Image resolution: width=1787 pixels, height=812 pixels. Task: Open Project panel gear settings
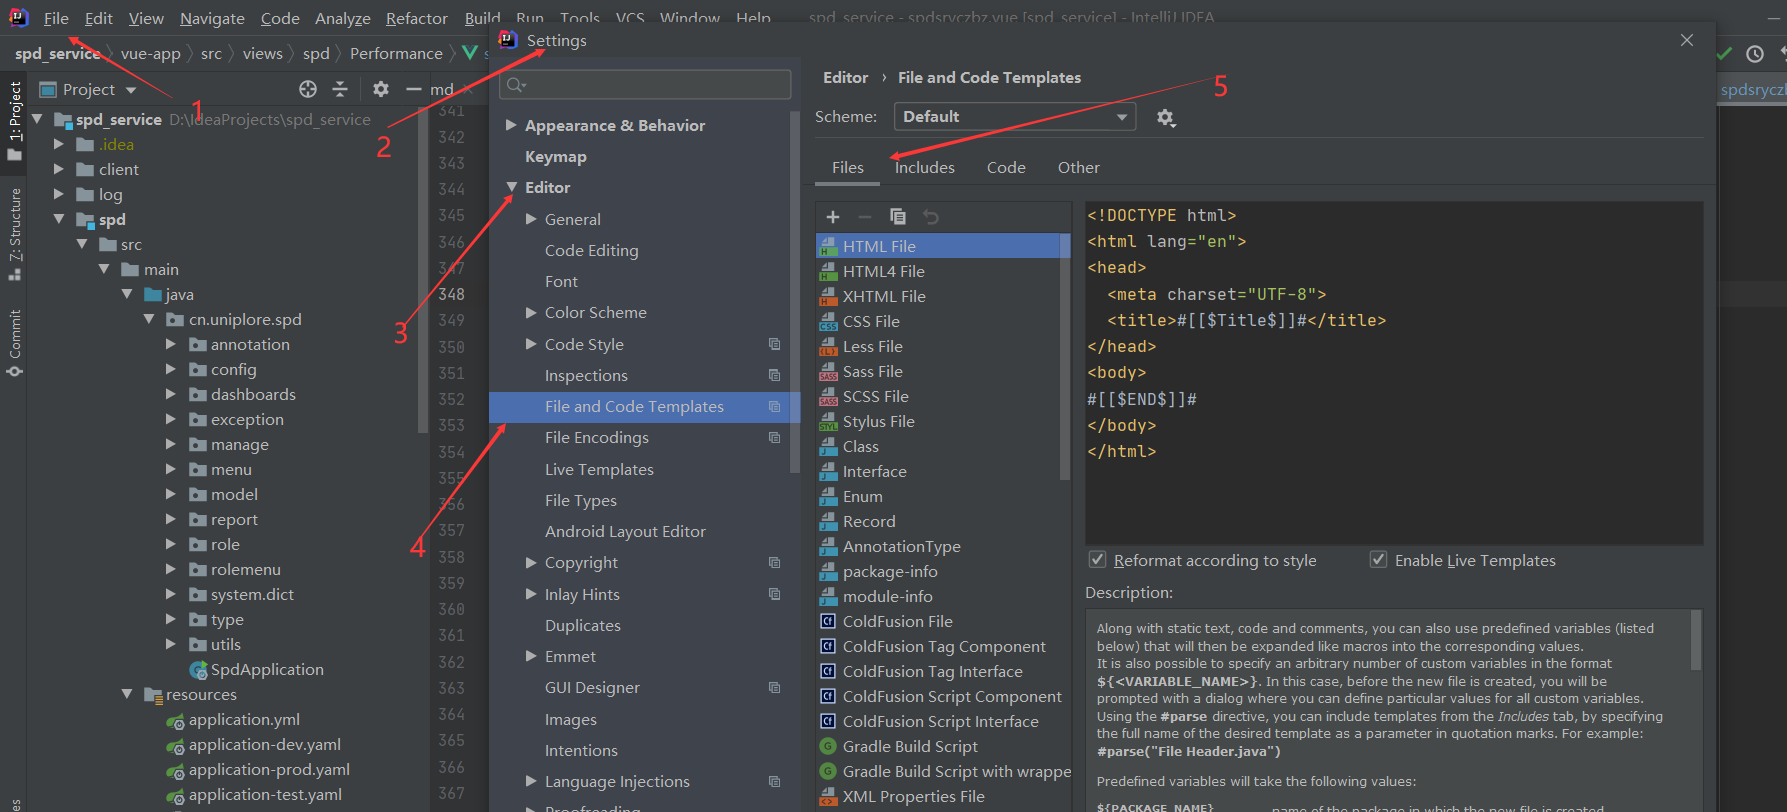pos(381,89)
